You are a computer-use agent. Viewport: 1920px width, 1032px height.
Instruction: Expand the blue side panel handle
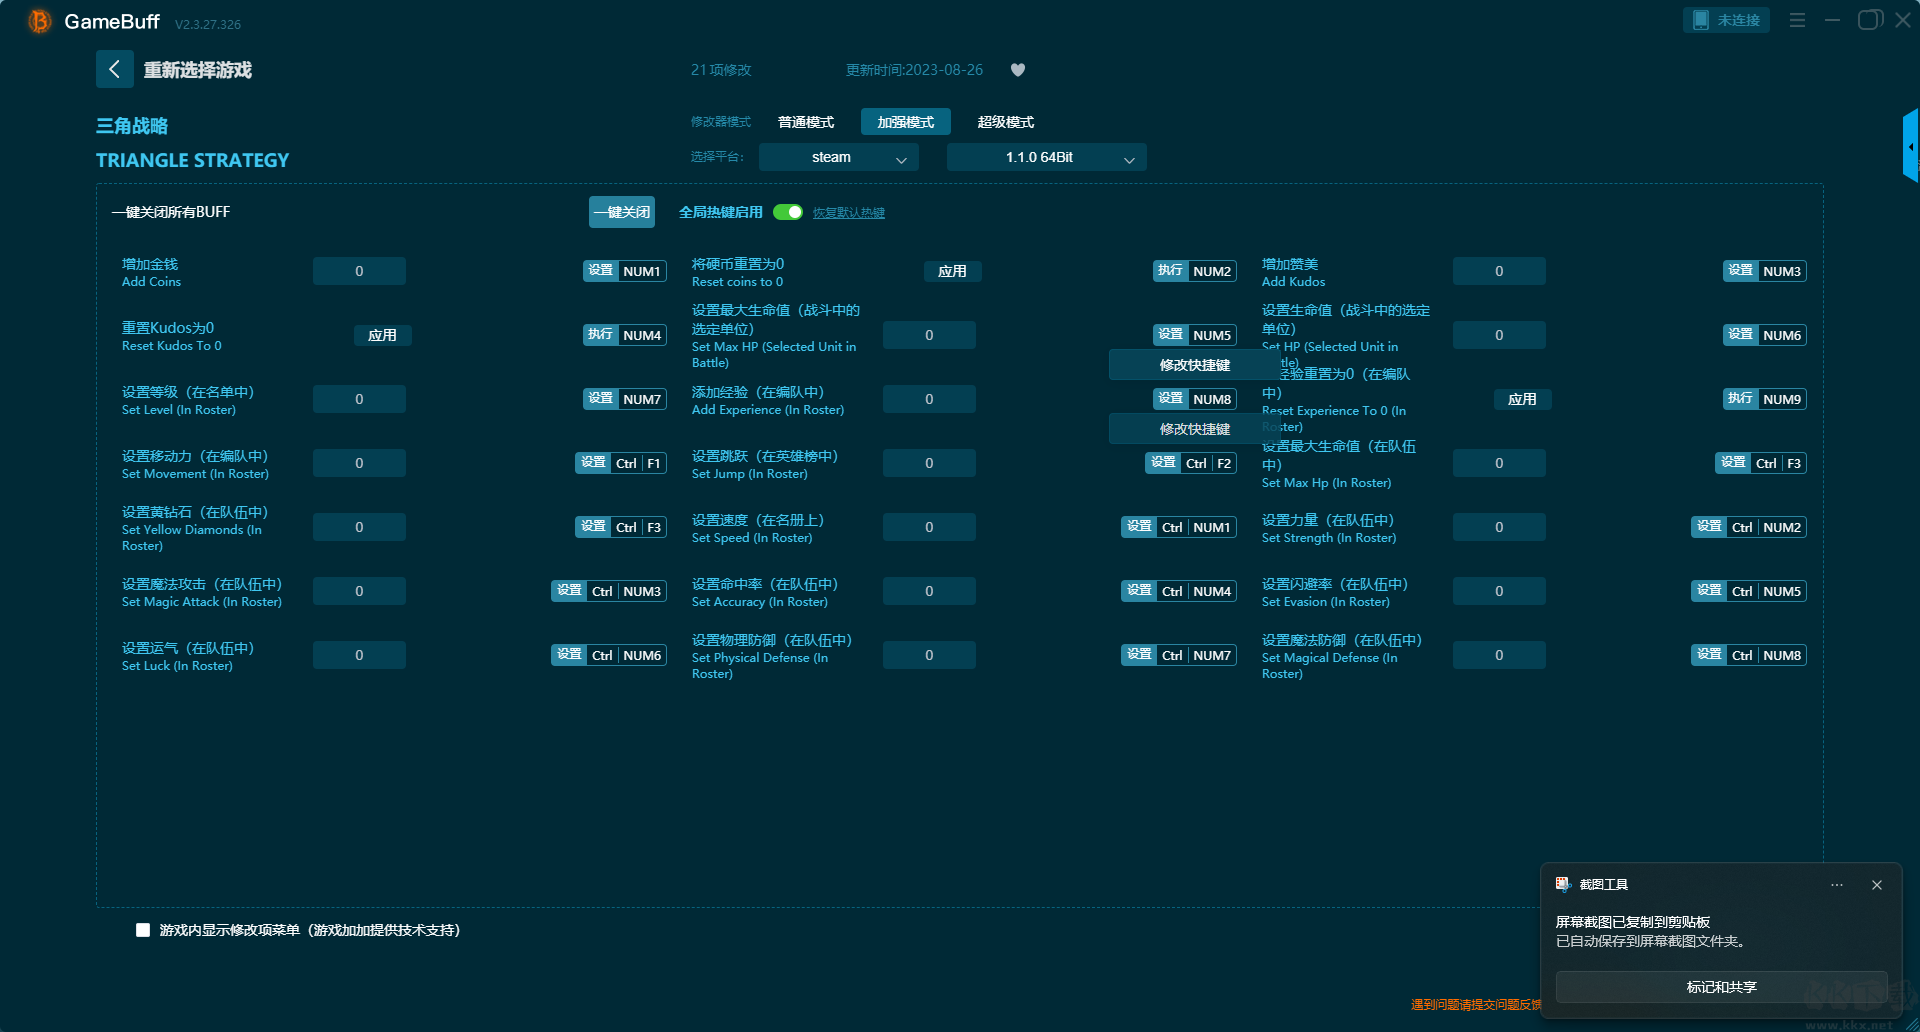1911,146
